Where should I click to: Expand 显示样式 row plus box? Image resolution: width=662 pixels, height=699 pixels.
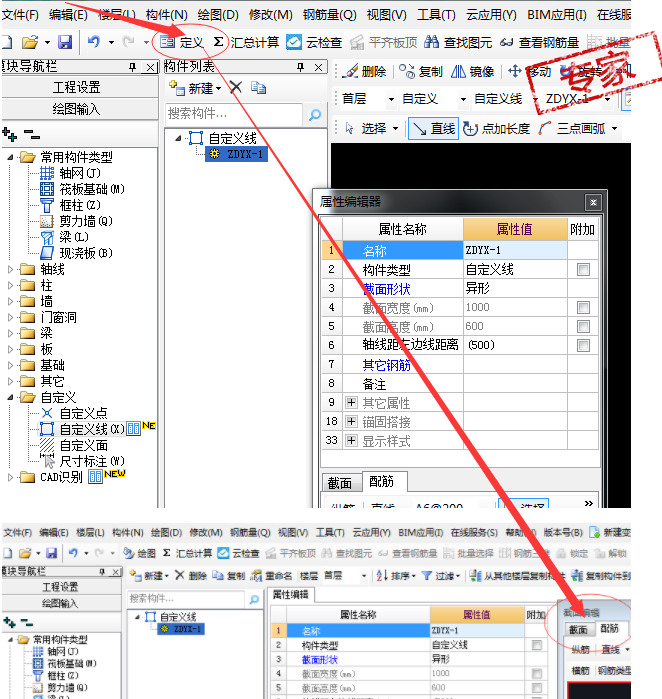(351, 441)
